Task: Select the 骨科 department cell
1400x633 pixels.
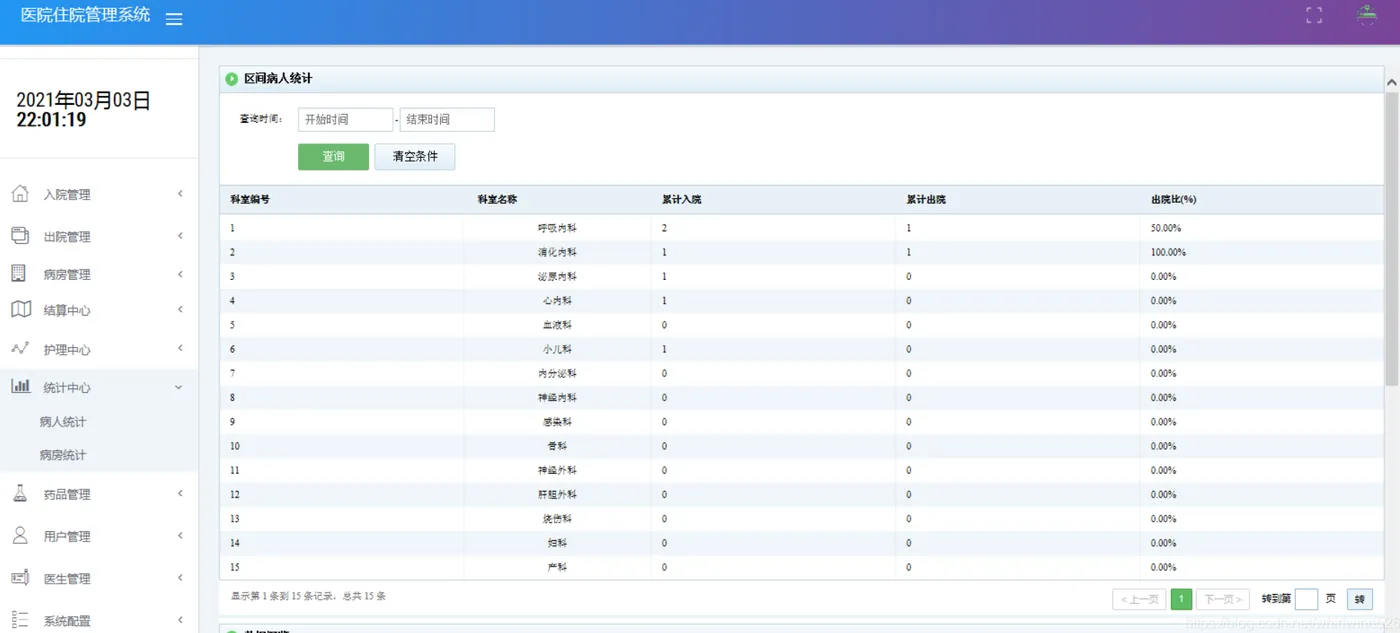Action: (557, 446)
